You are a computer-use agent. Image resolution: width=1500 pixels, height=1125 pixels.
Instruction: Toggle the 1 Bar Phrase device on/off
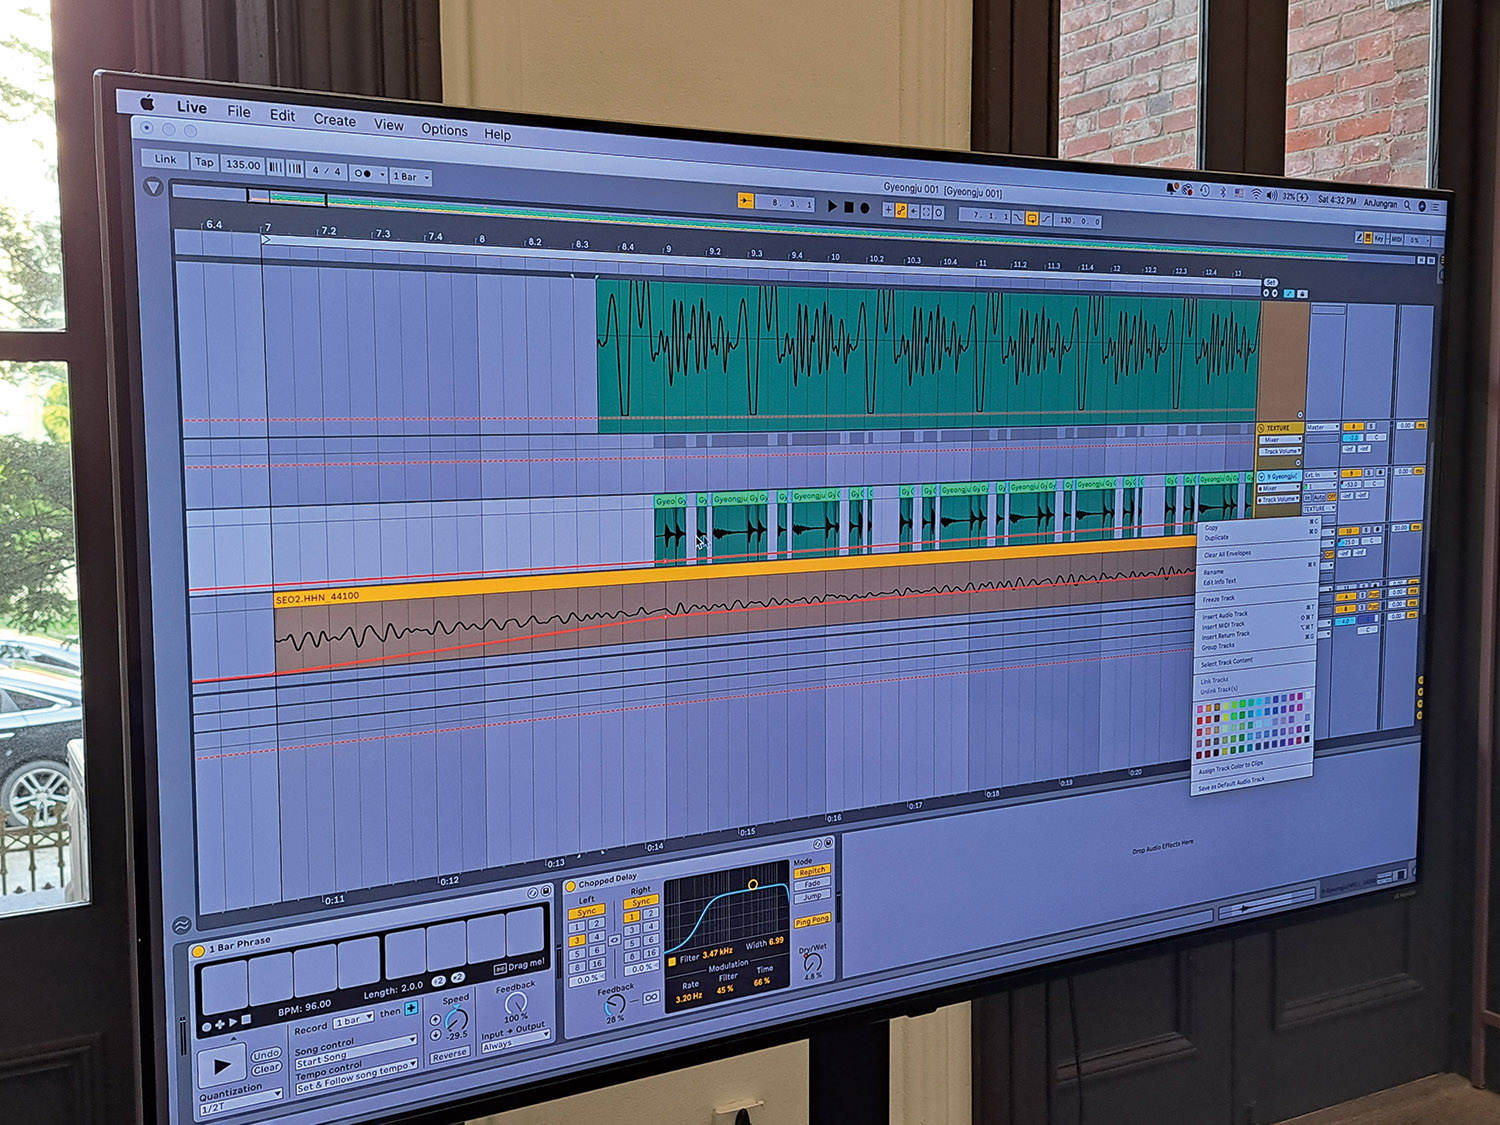point(198,950)
